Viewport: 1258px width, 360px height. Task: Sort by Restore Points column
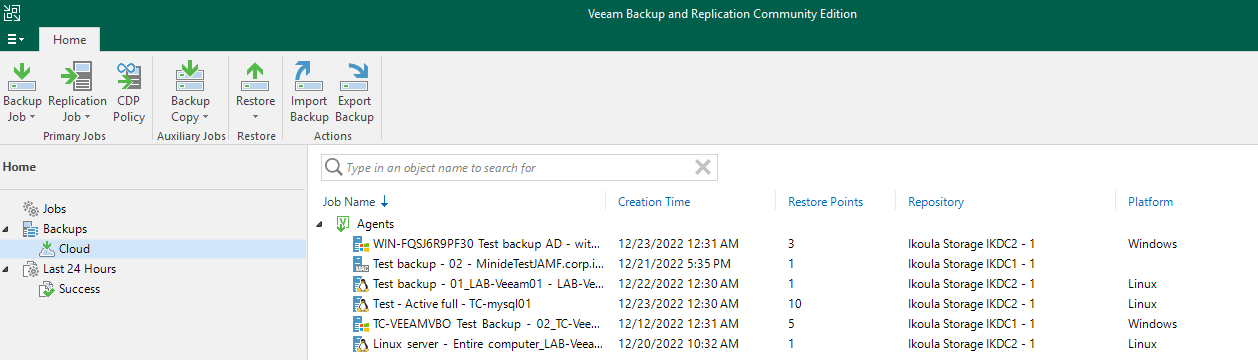tap(826, 202)
